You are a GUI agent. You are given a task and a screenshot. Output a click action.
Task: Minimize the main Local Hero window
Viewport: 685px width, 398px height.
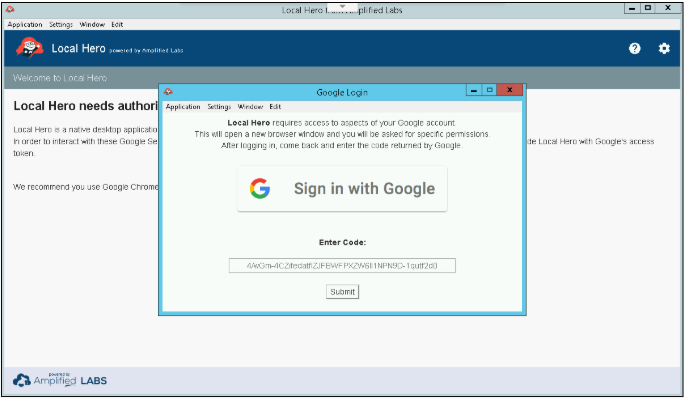pyautogui.click(x=632, y=8)
